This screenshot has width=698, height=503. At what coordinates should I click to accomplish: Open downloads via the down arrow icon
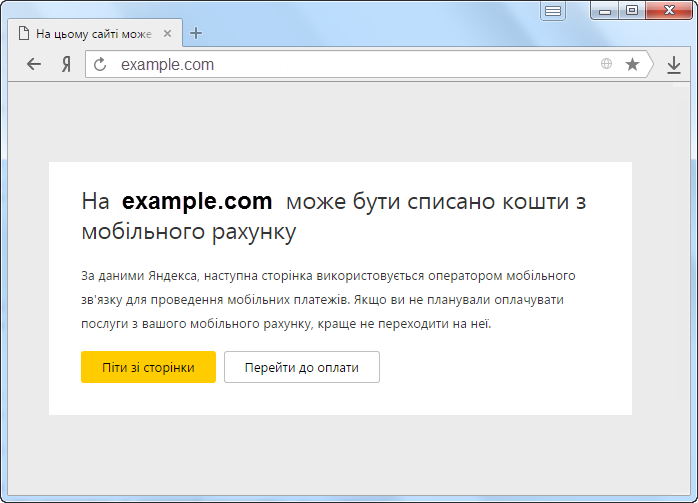[674, 65]
